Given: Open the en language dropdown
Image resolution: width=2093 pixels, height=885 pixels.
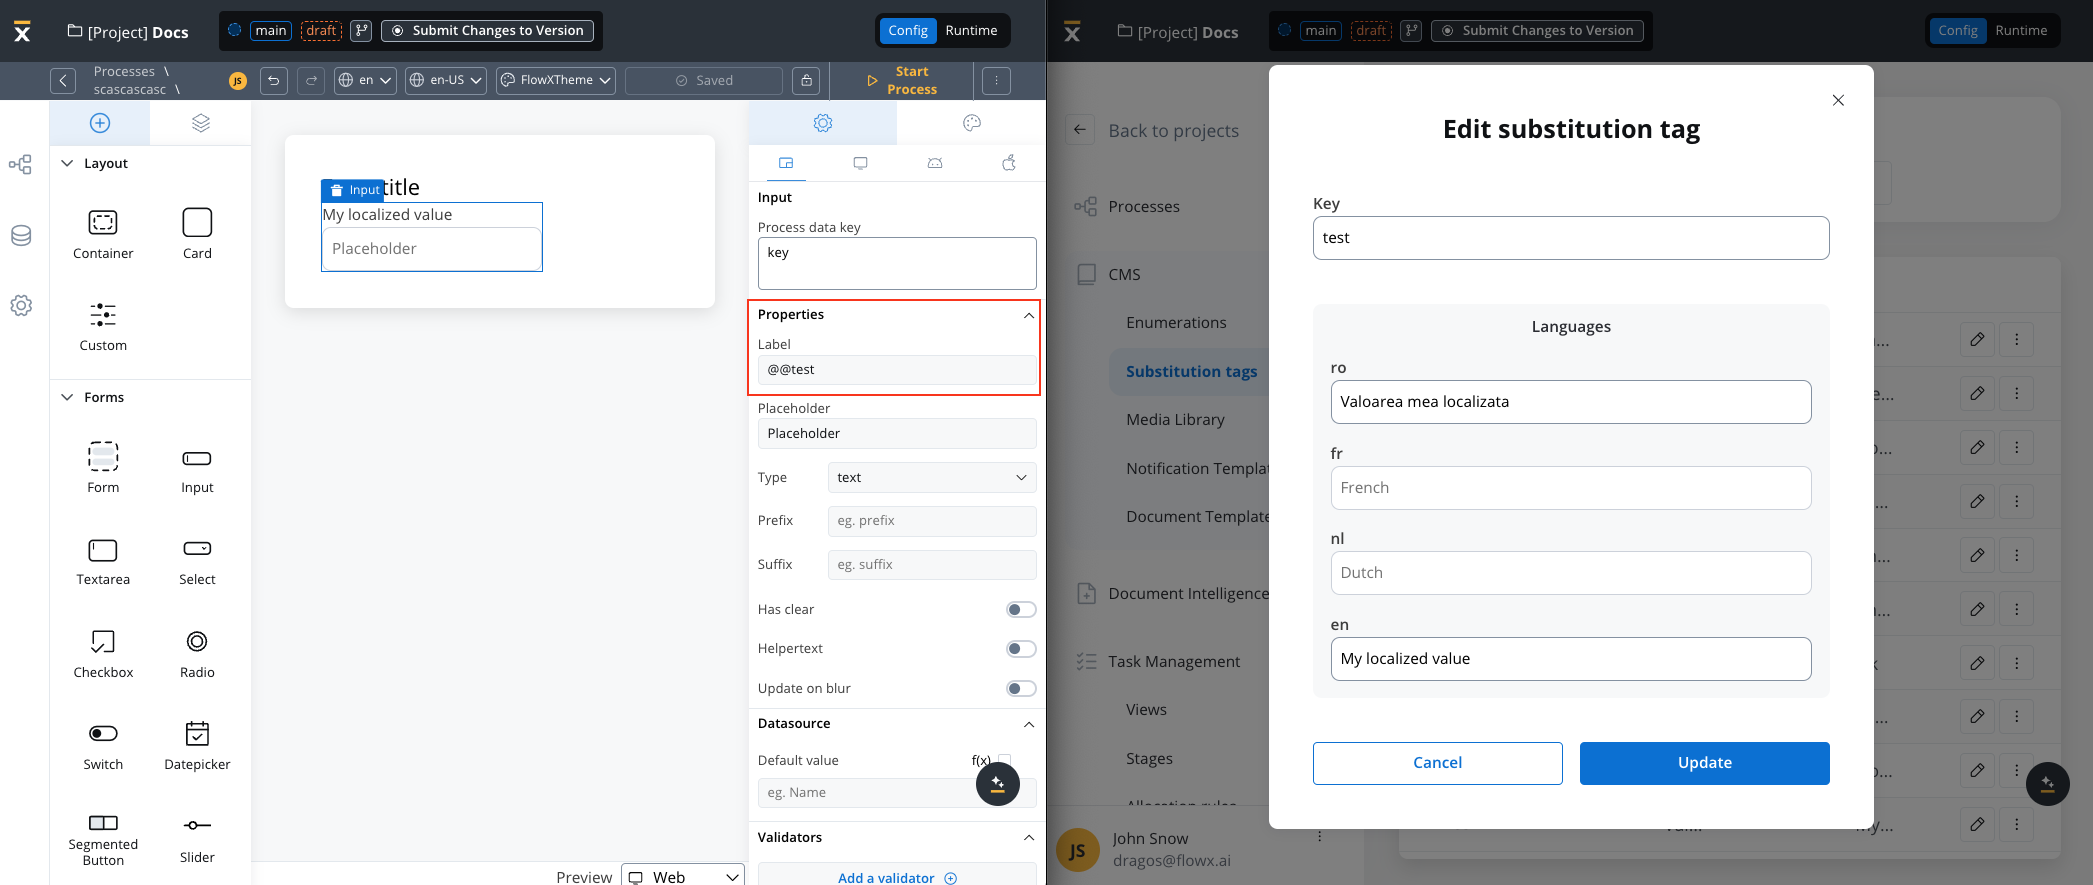Looking at the screenshot, I should click(x=365, y=80).
